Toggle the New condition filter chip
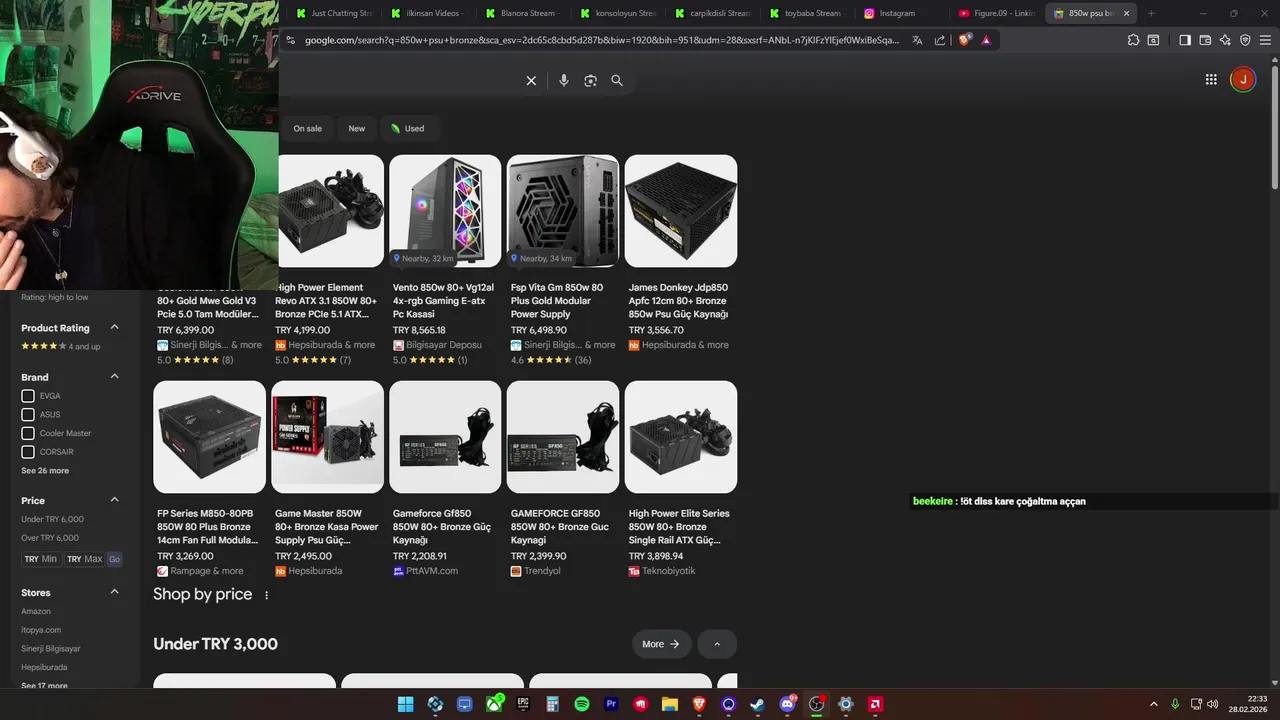 coord(357,128)
